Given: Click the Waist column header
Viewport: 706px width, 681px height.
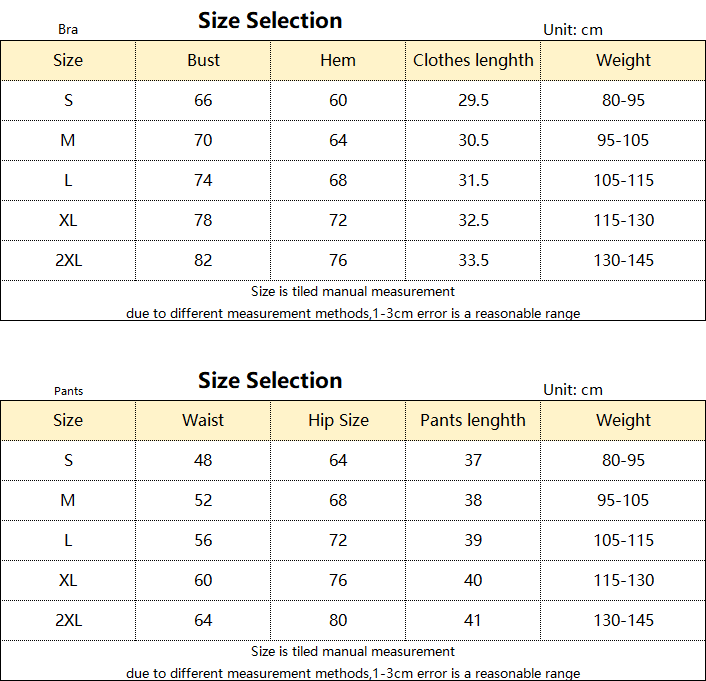Looking at the screenshot, I should tap(203, 420).
